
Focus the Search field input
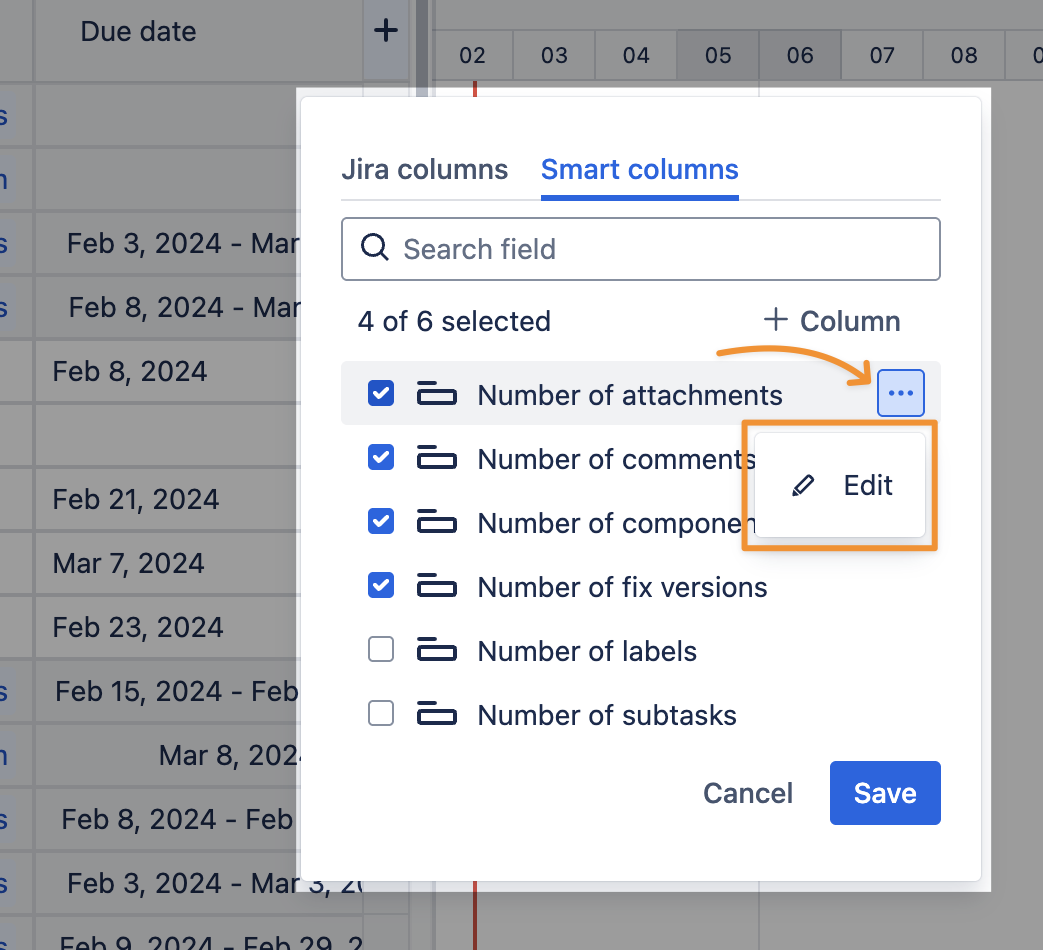(x=660, y=249)
